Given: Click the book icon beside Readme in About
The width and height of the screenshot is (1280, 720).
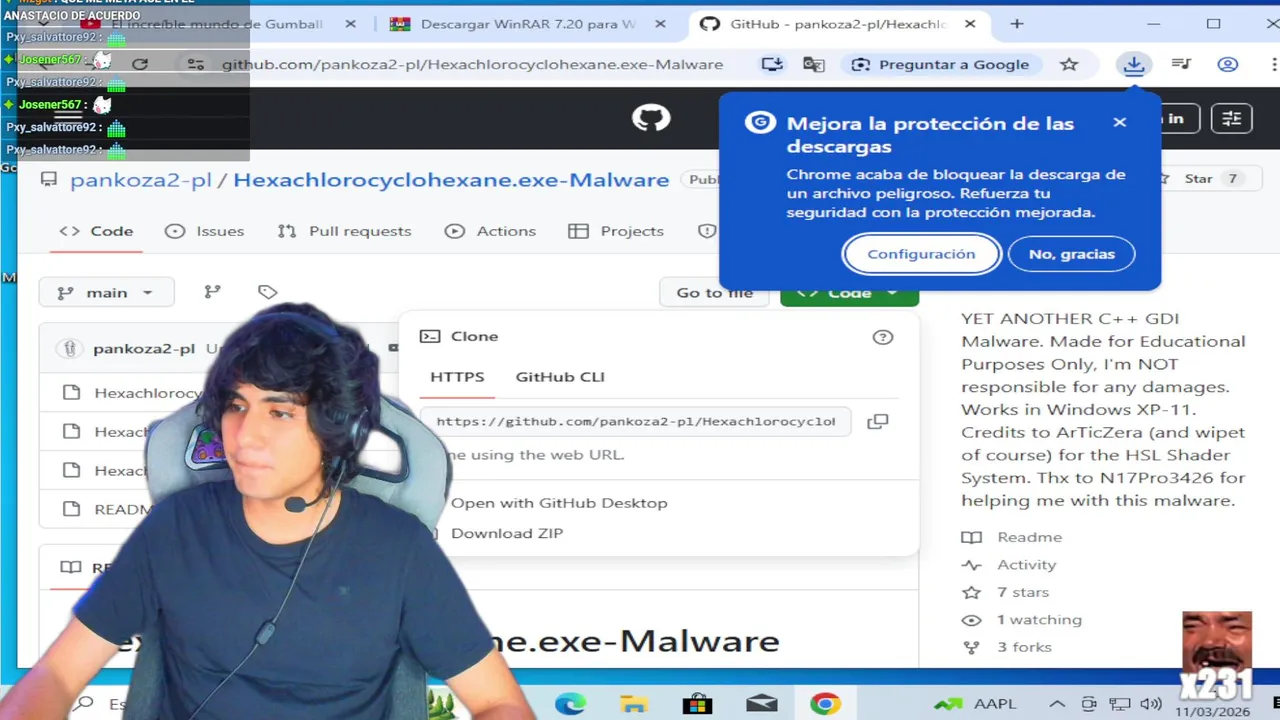Looking at the screenshot, I should [971, 537].
